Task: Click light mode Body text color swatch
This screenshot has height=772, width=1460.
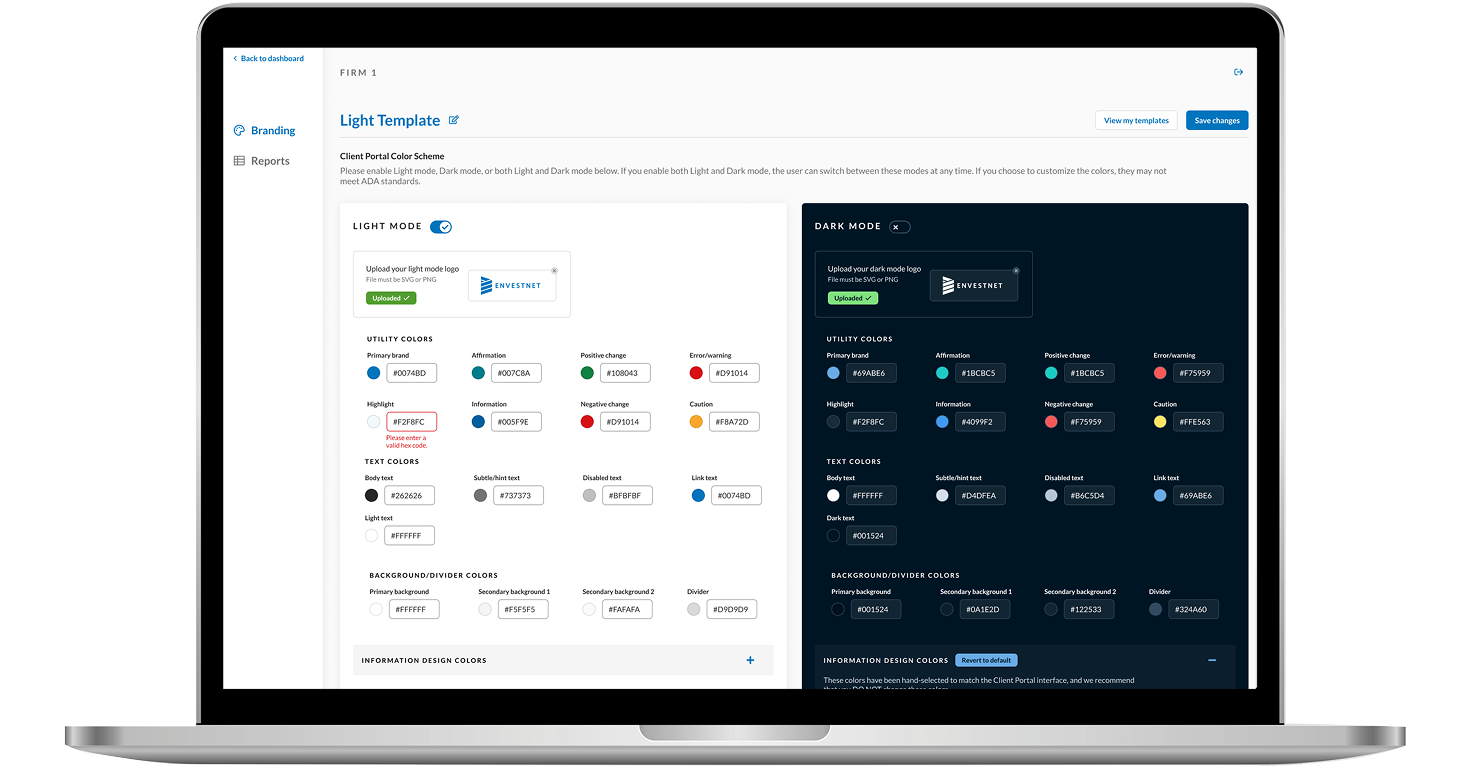Action: point(372,495)
